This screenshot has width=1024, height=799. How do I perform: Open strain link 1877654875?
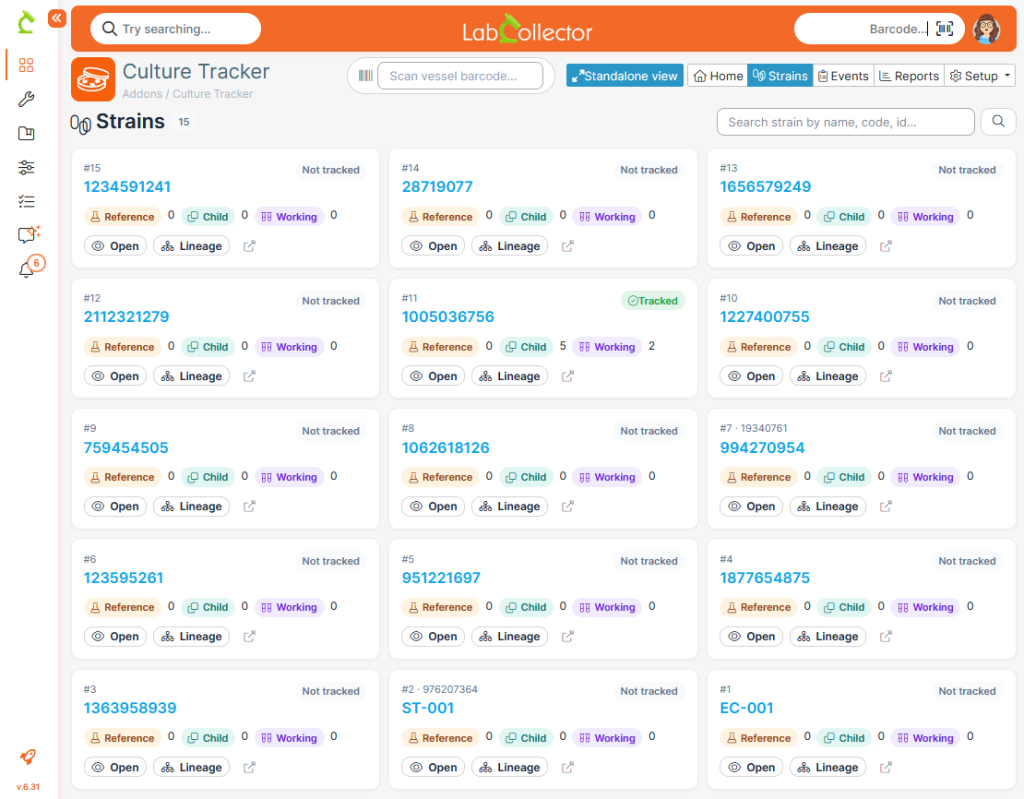point(765,578)
